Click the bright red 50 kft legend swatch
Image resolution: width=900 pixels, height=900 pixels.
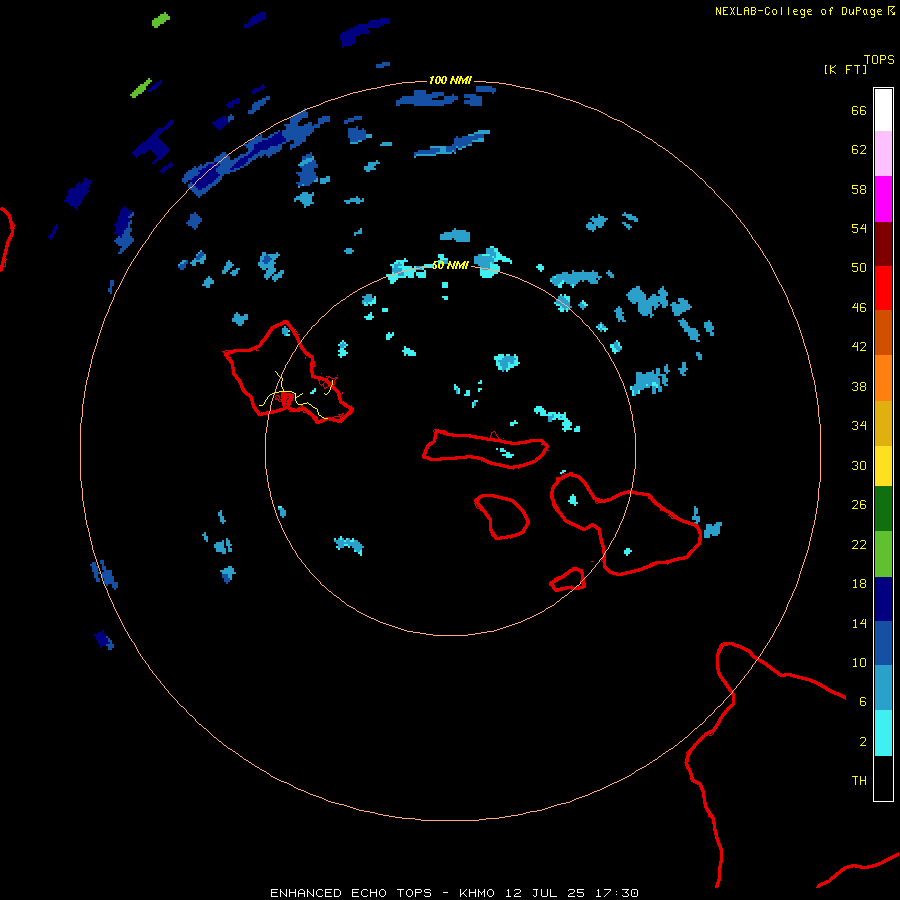point(883,288)
